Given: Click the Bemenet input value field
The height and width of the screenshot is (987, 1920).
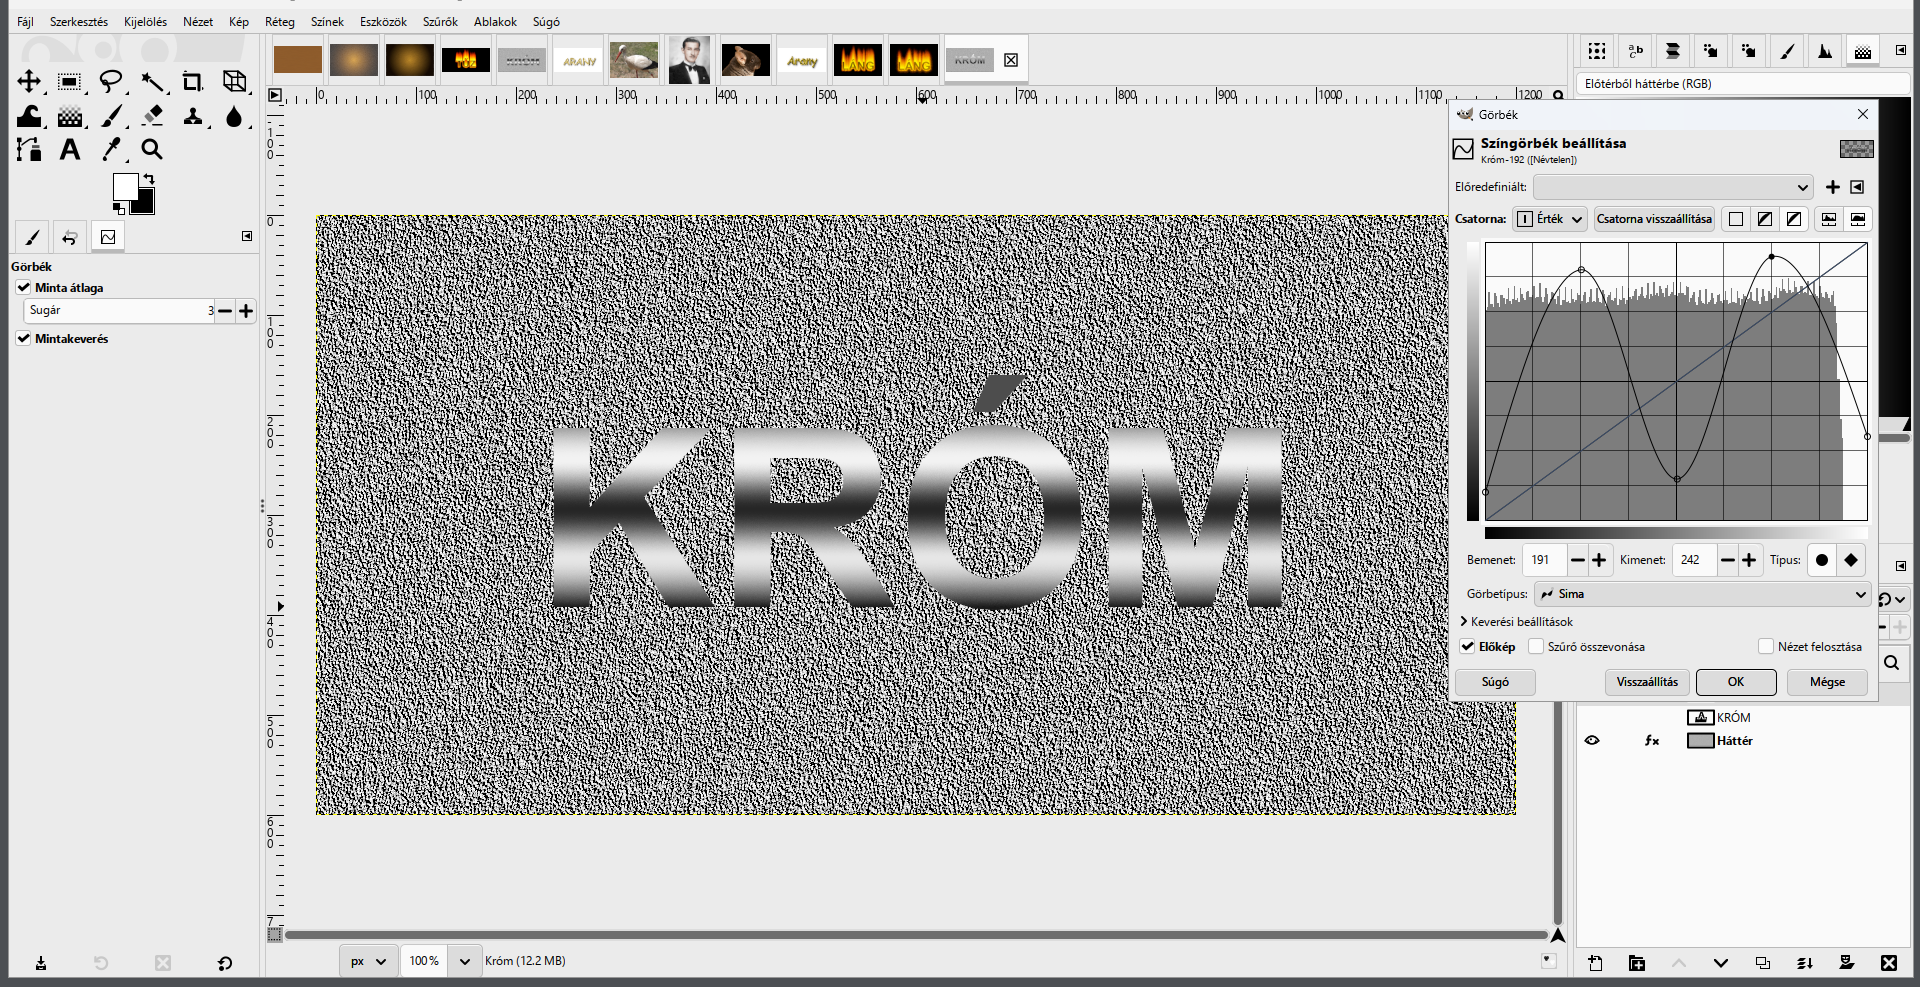Looking at the screenshot, I should pos(1544,560).
